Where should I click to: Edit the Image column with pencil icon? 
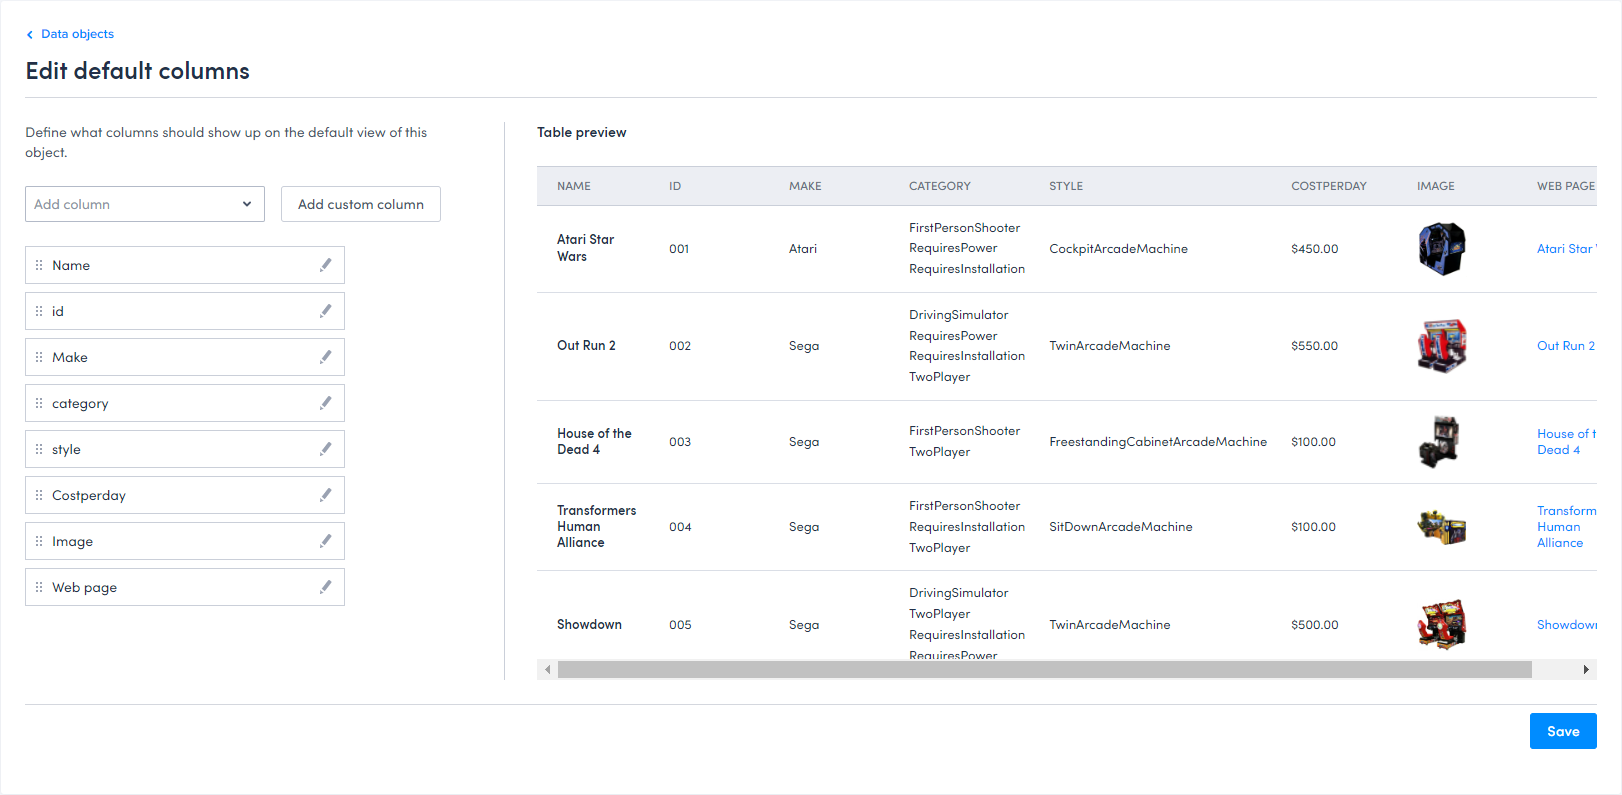tap(325, 541)
